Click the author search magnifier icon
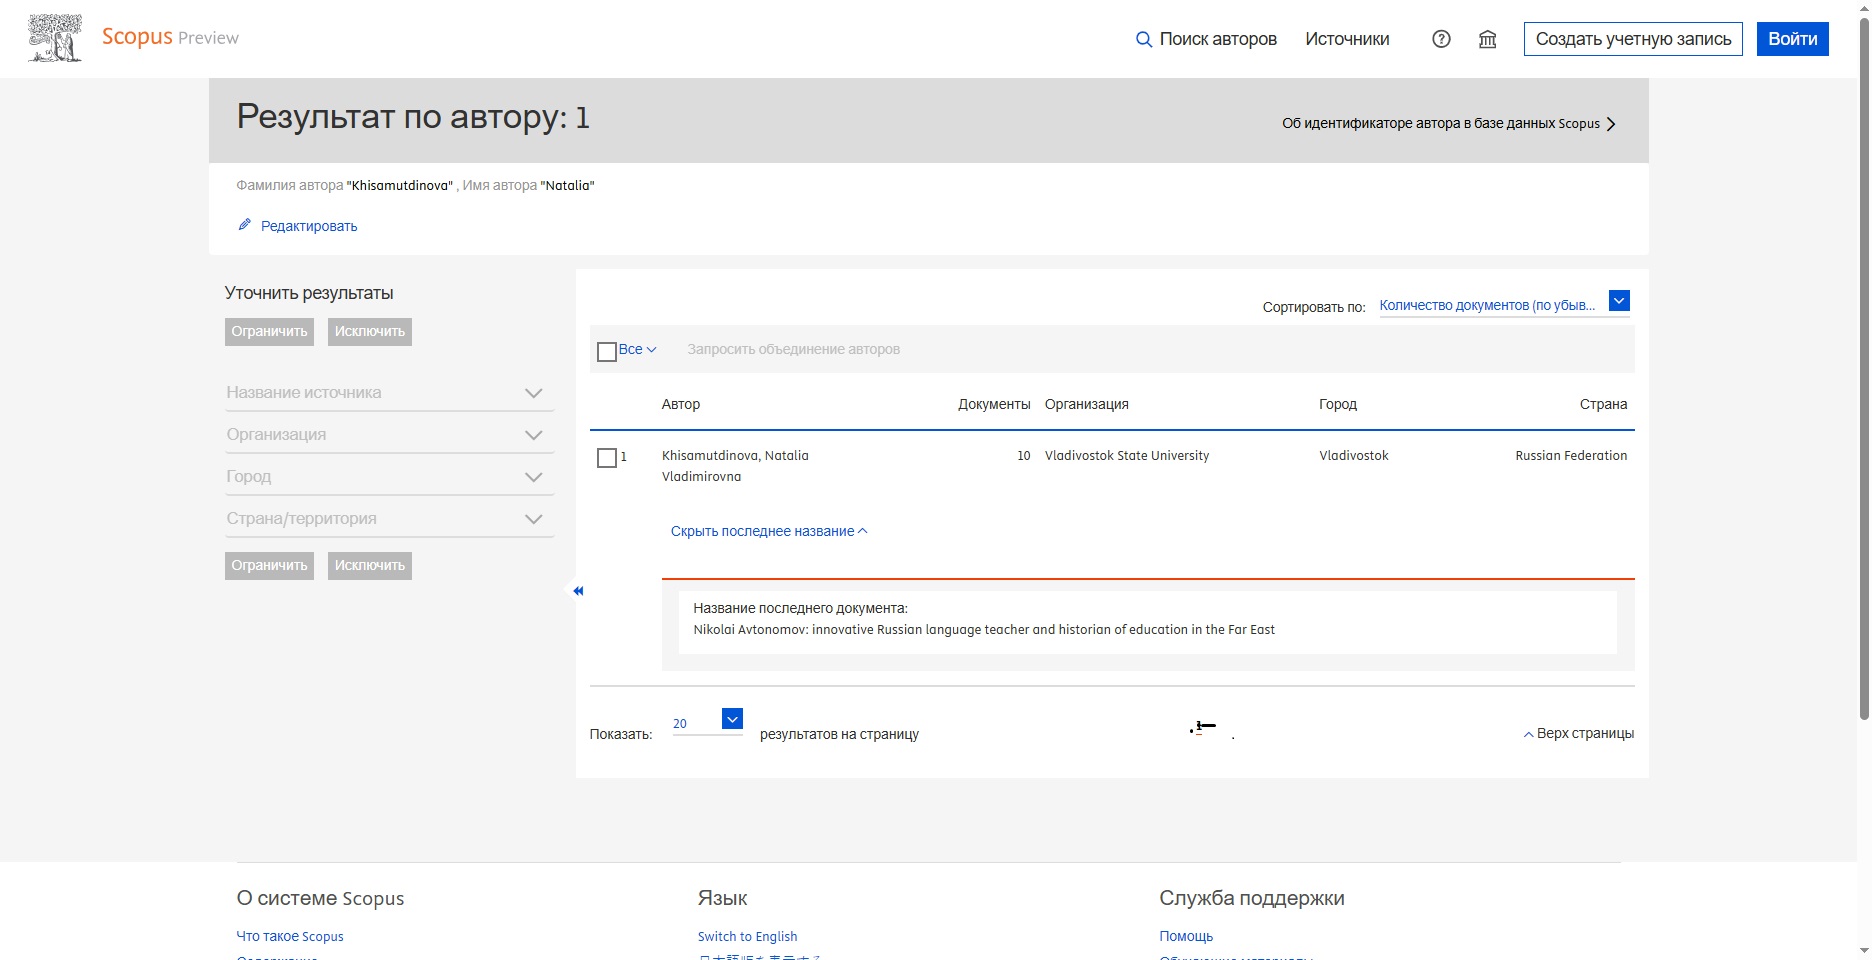The height and width of the screenshot is (960, 1872). (1143, 40)
